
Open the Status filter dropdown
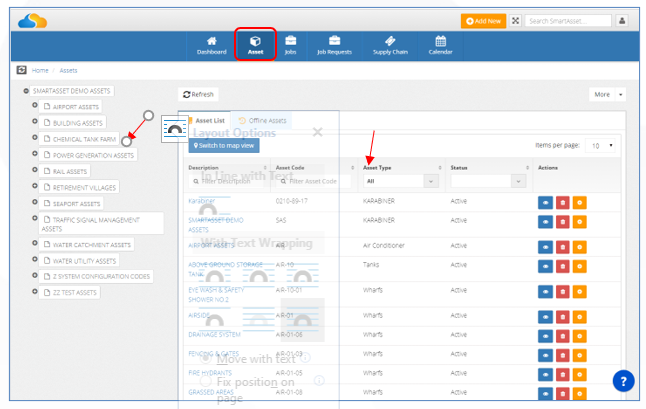click(488, 181)
